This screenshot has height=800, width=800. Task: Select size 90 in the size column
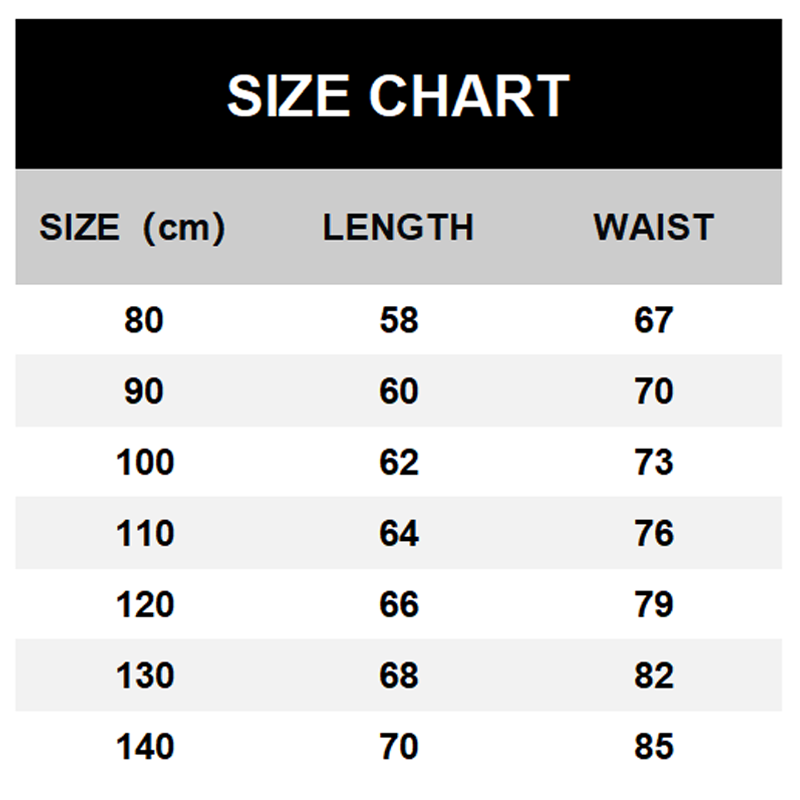(144, 392)
